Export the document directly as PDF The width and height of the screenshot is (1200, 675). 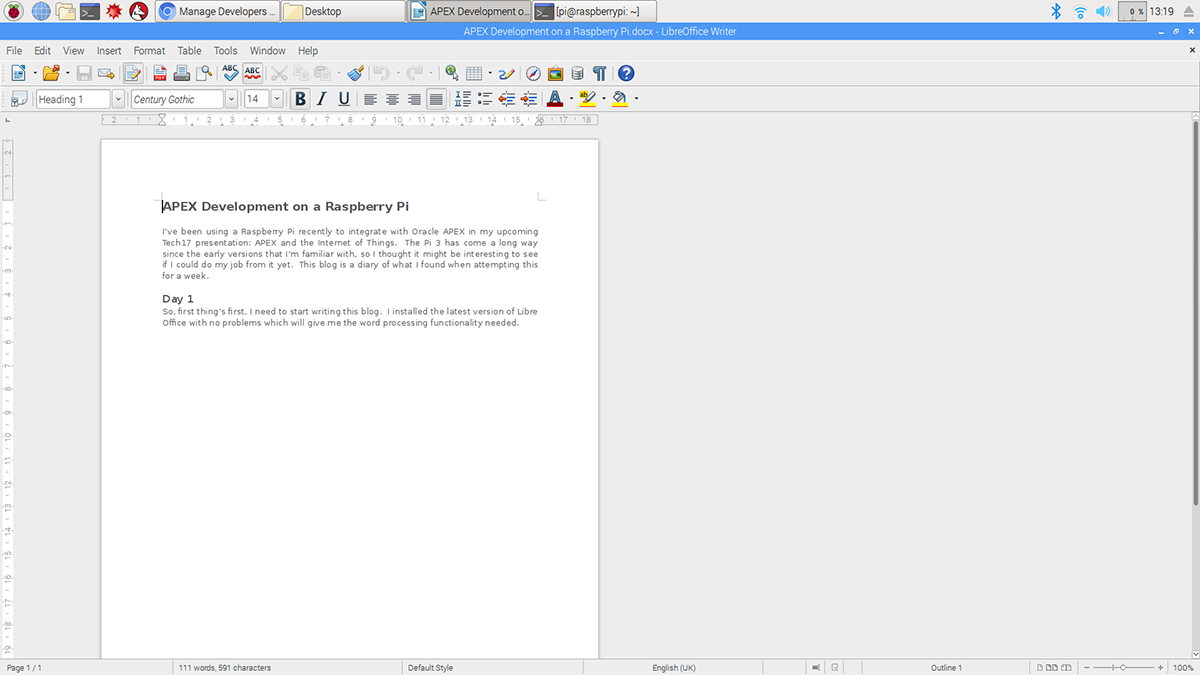[x=160, y=73]
